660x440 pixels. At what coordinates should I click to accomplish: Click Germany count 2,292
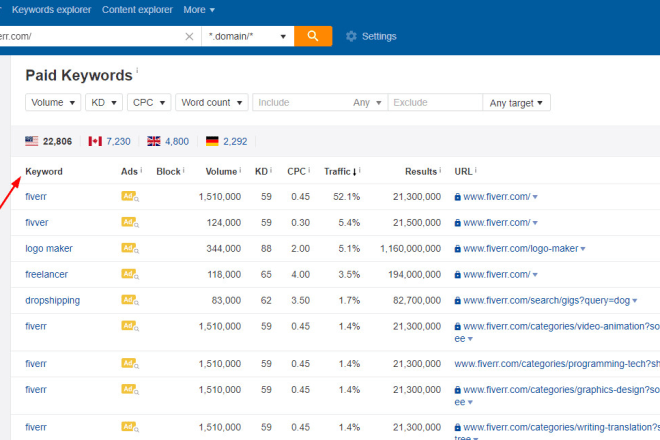(x=235, y=141)
